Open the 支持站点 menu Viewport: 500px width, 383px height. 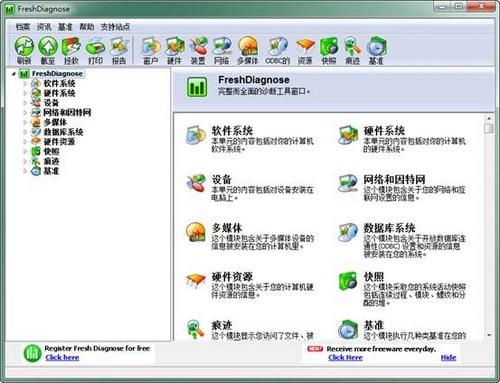tap(115, 27)
